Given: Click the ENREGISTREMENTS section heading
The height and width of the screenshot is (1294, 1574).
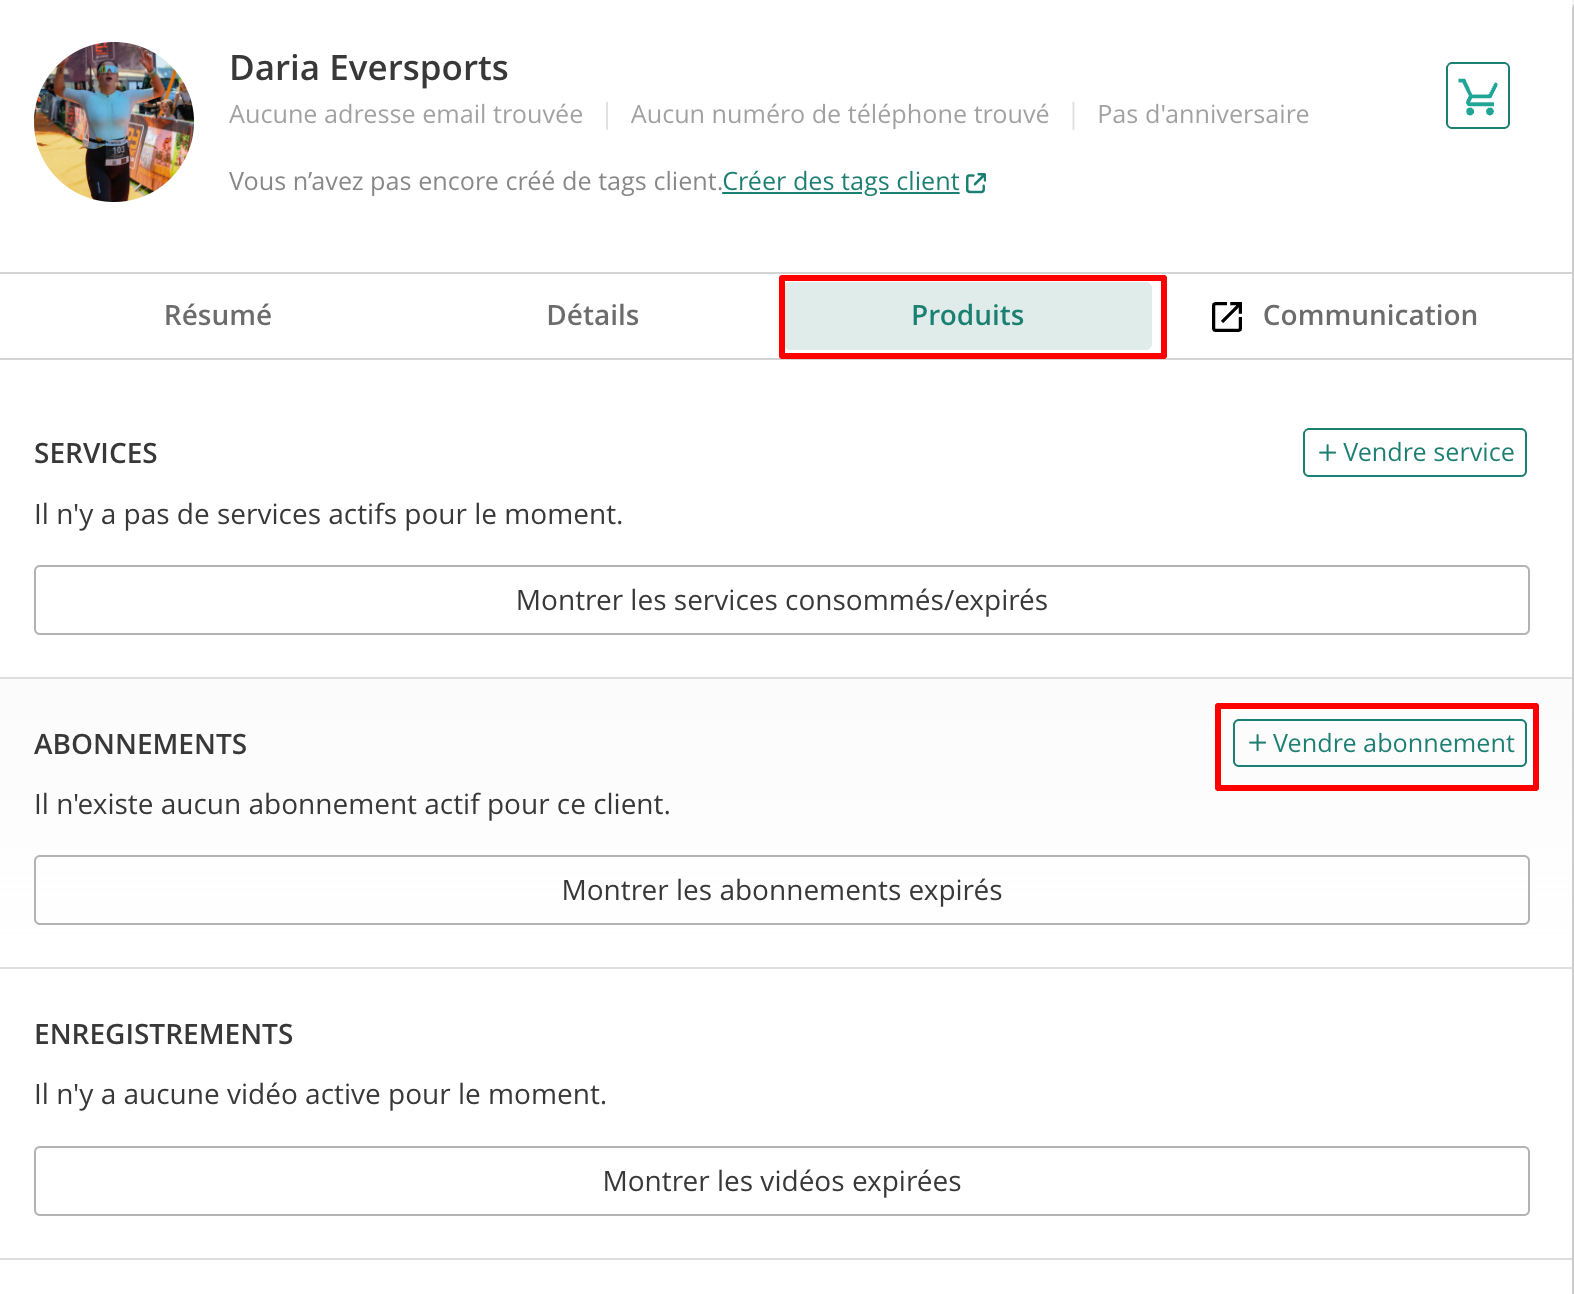Looking at the screenshot, I should 164,1035.
